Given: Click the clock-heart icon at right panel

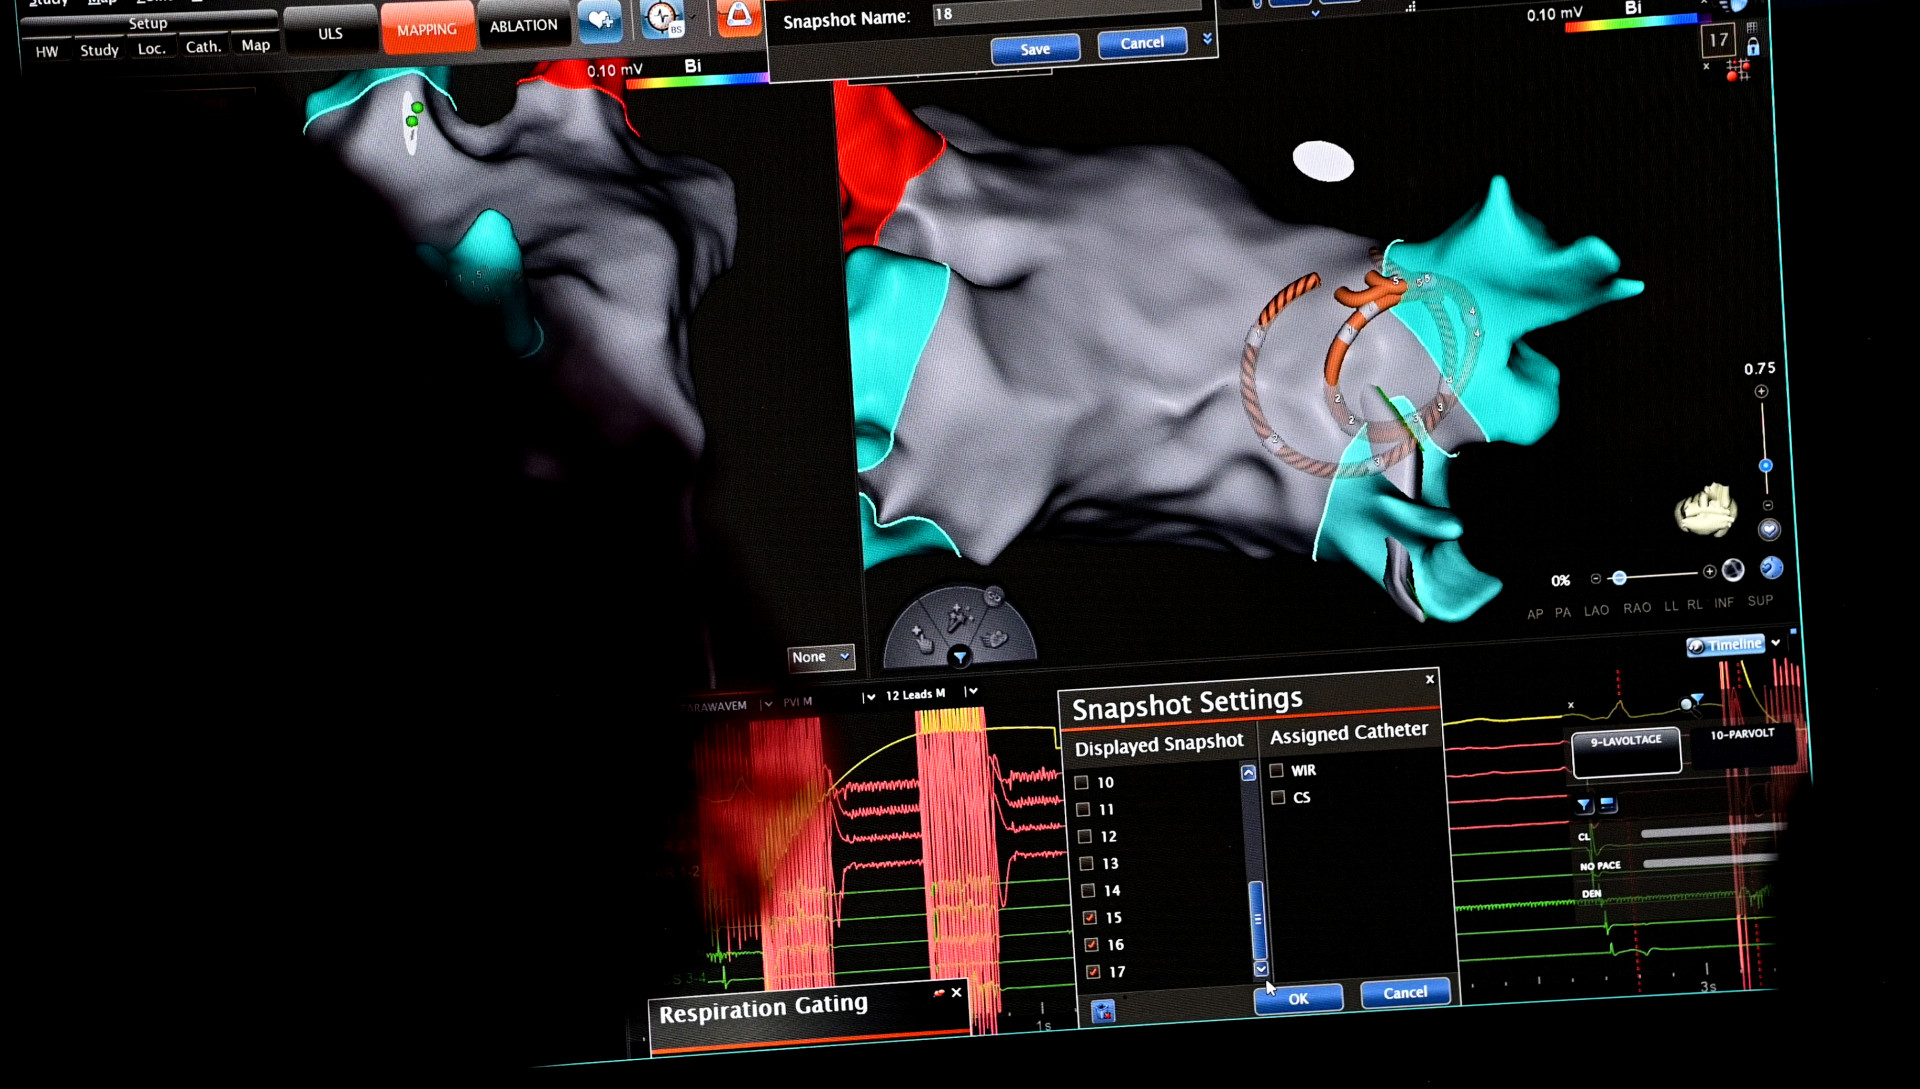Looking at the screenshot, I should [x=1771, y=567].
